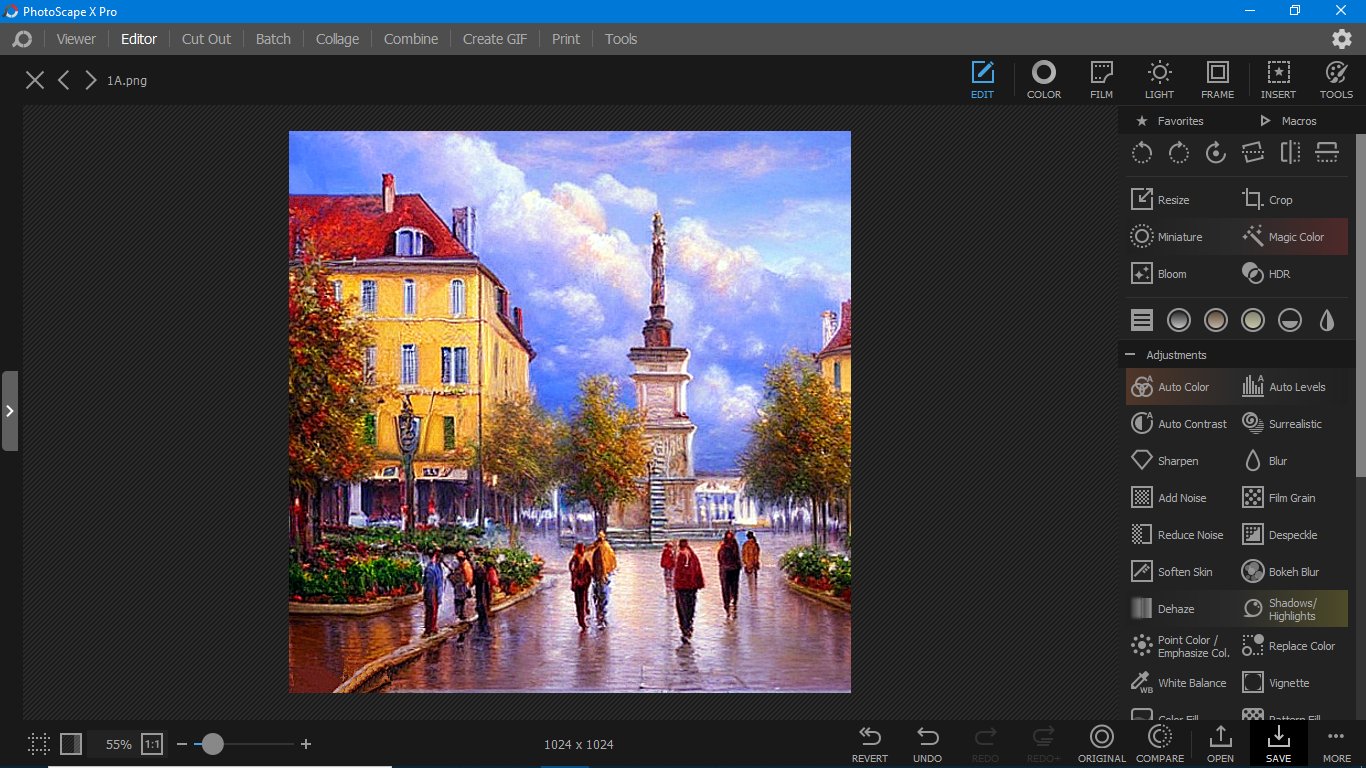Open the Film panel tab
The image size is (1366, 768).
tap(1101, 80)
